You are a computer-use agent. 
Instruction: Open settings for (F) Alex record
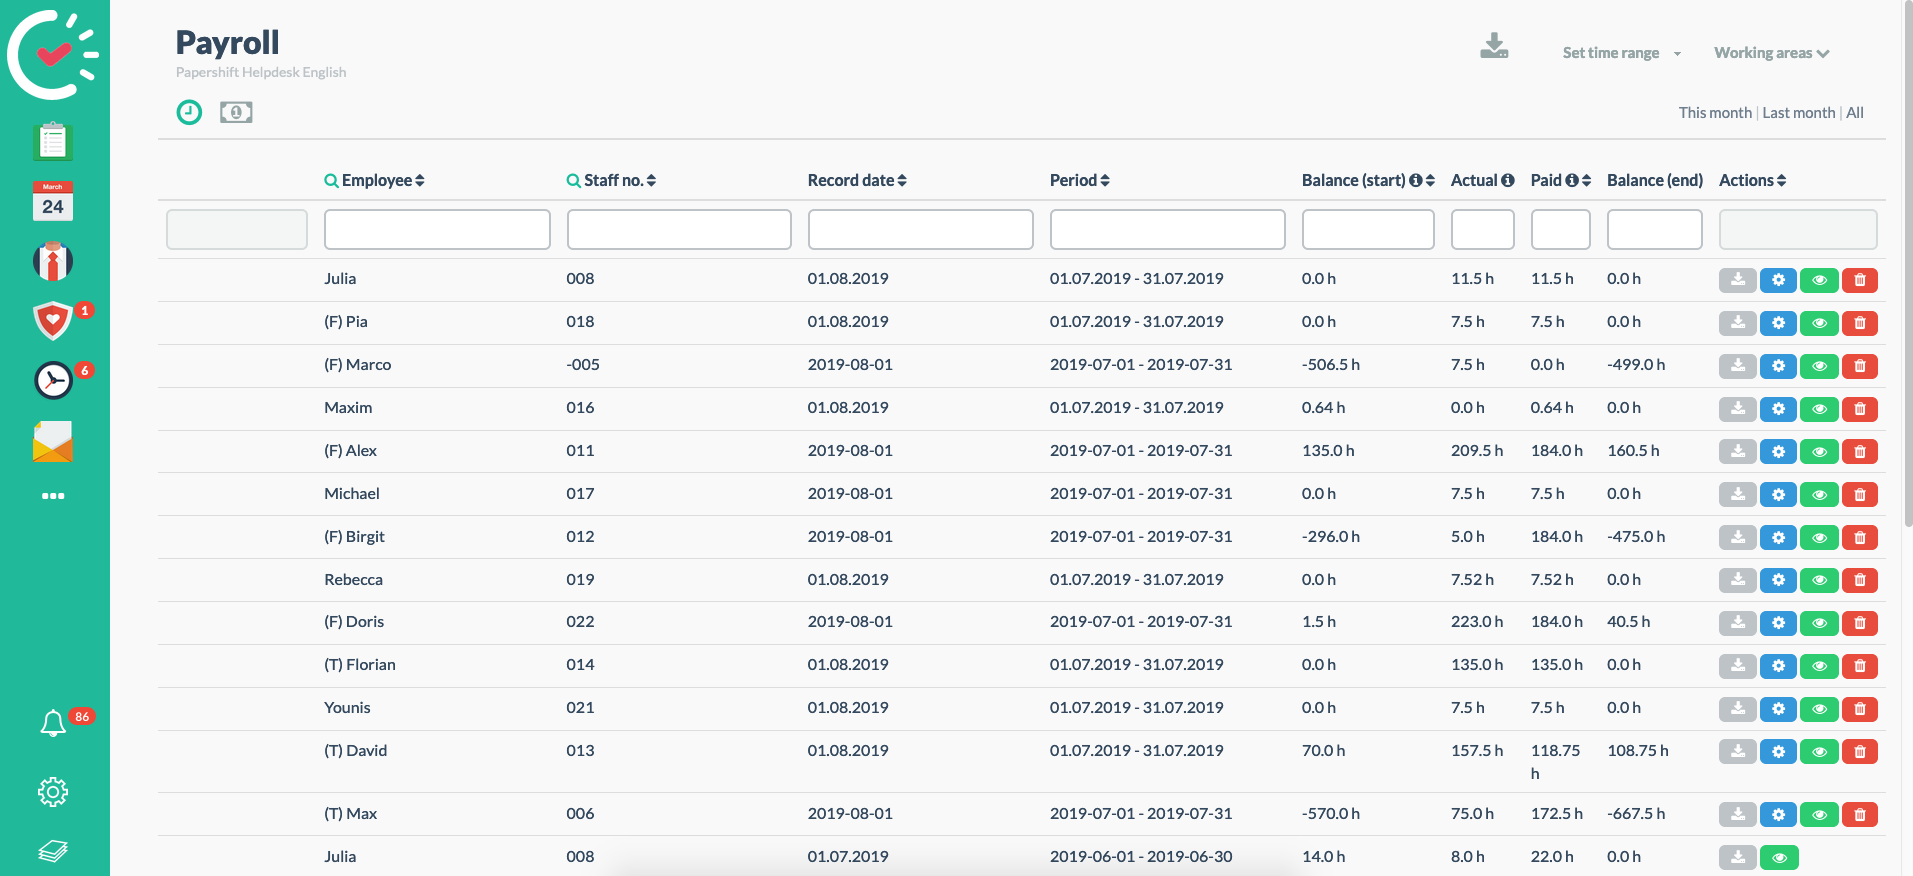pyautogui.click(x=1778, y=452)
